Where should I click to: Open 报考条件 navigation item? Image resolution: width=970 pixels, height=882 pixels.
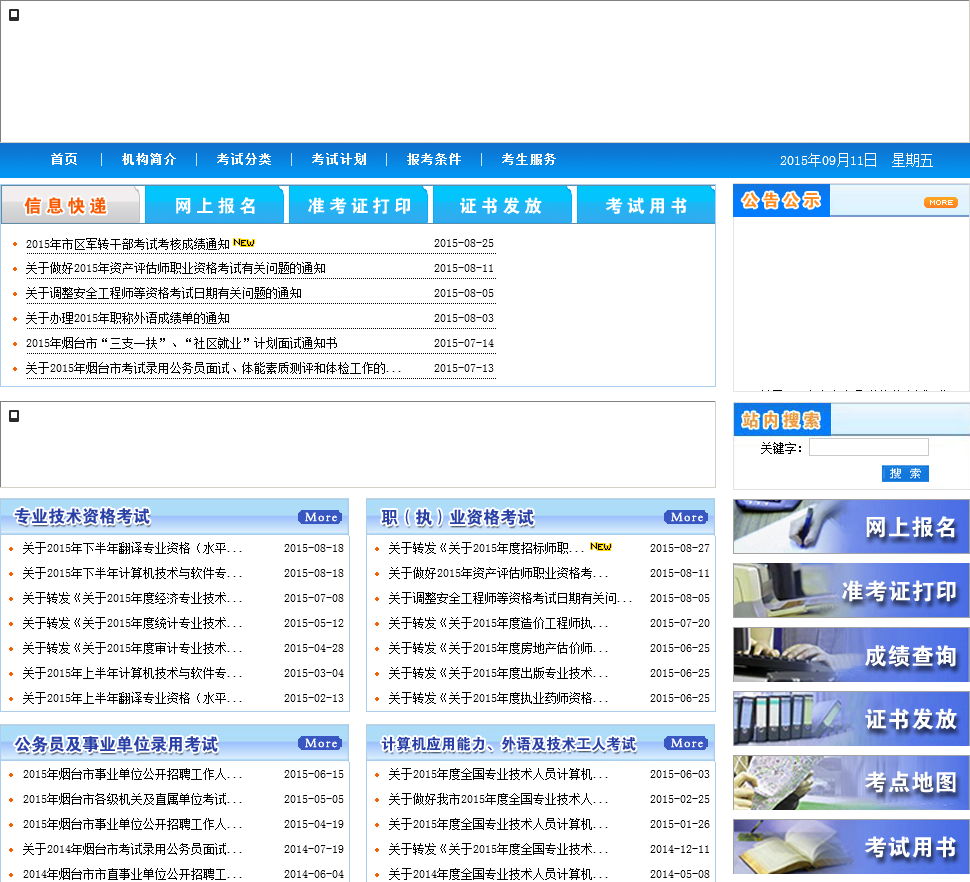point(434,160)
